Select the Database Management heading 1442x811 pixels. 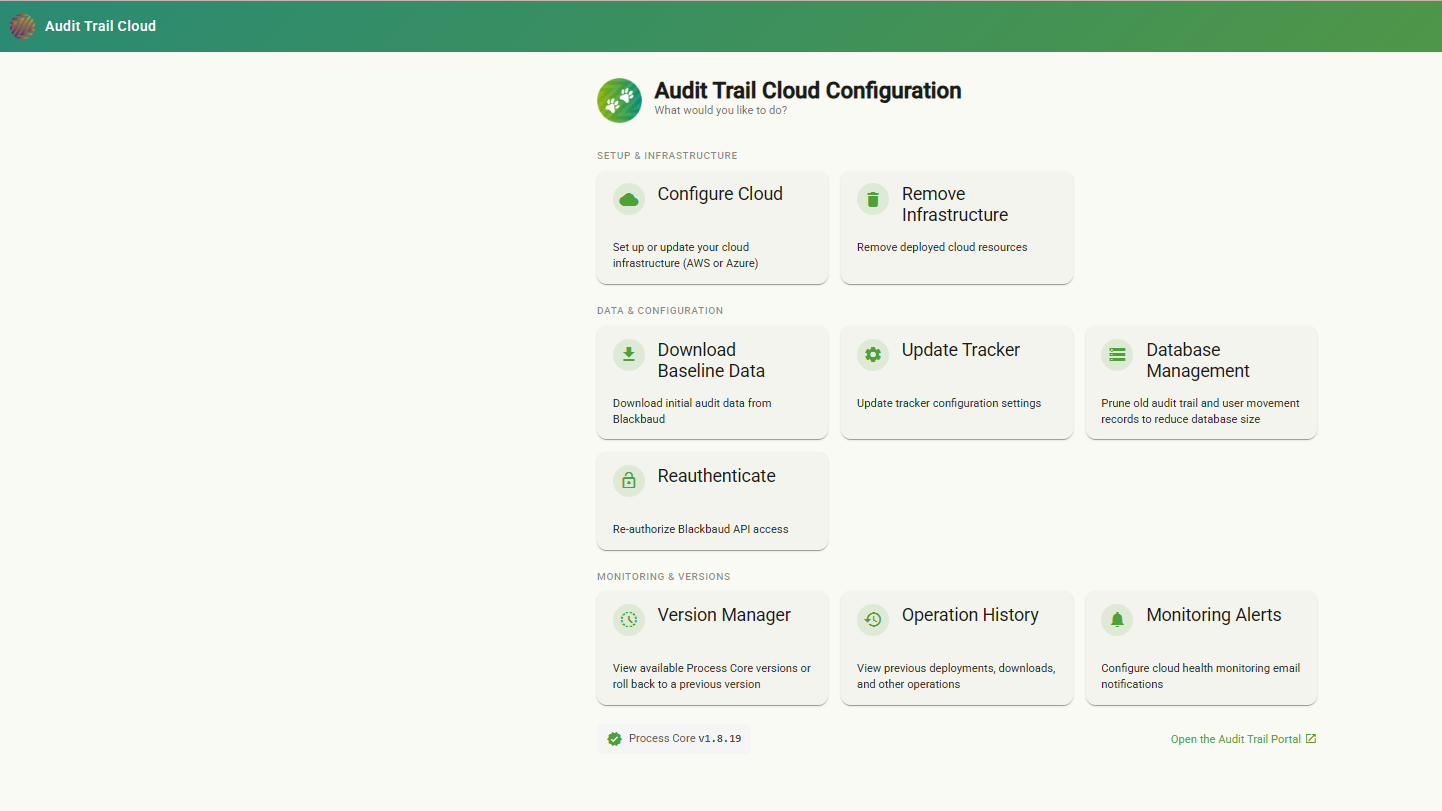coord(1198,360)
